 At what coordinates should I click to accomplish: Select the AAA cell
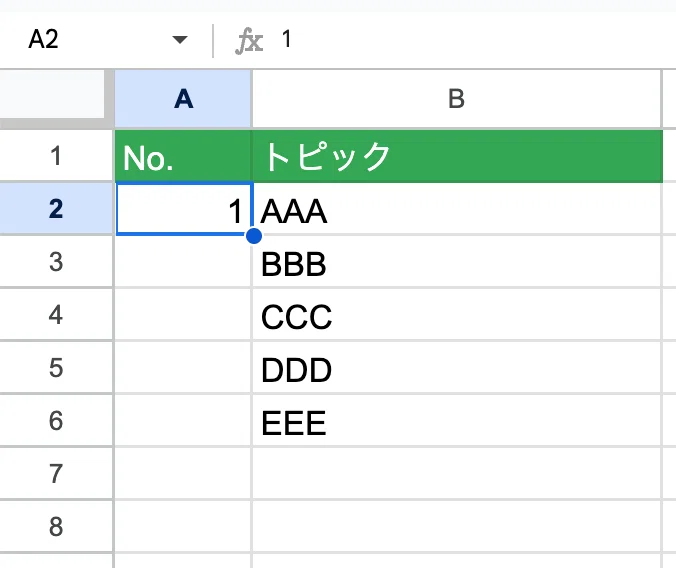click(x=457, y=209)
